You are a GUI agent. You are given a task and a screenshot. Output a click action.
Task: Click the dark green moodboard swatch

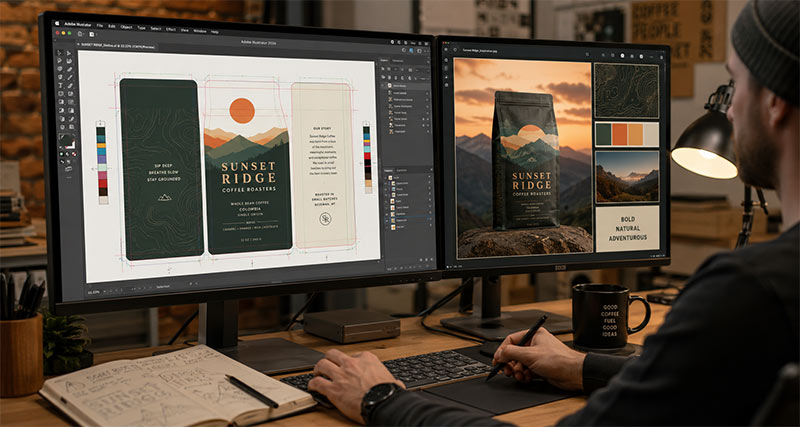pos(603,135)
